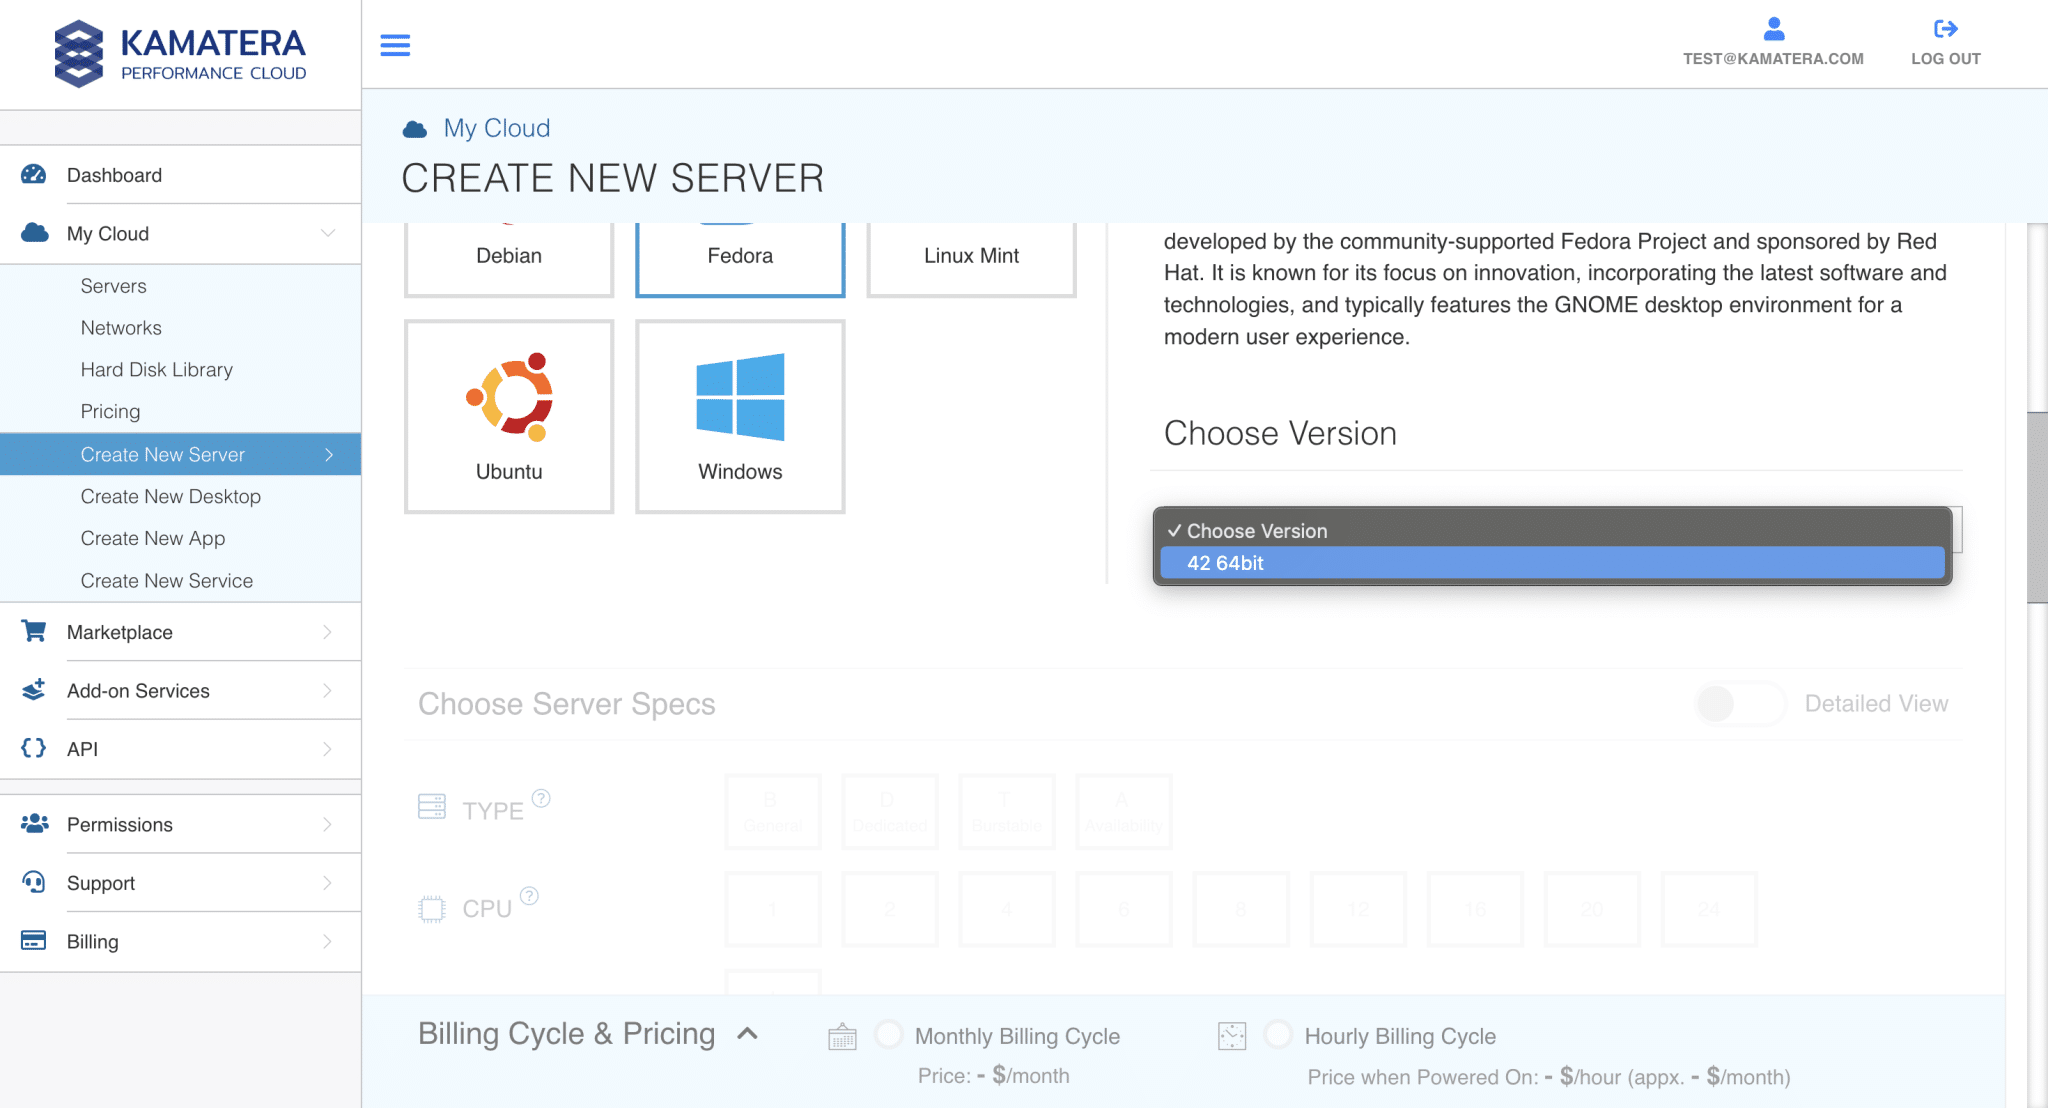This screenshot has height=1108, width=2048.
Task: Open the Dashboard gauge icon
Action: click(x=34, y=175)
